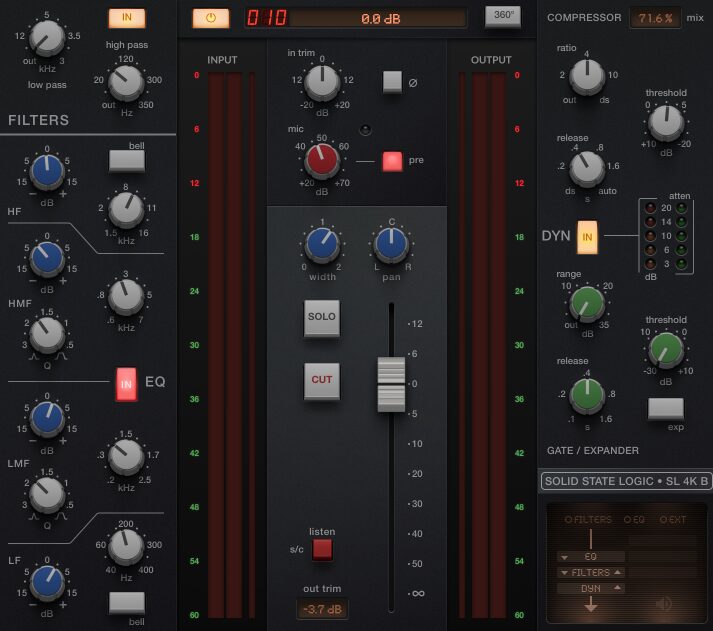Click the phase invert button
713x631 pixels.
(x=392, y=82)
